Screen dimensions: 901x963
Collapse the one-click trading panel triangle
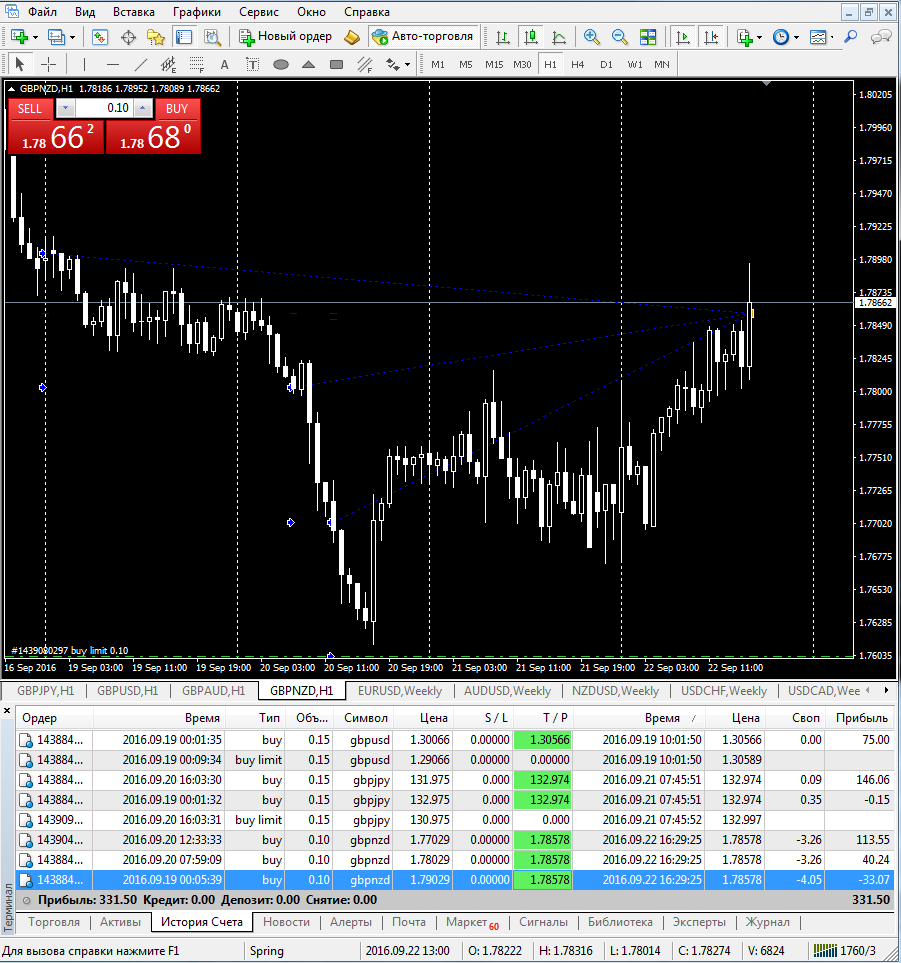click(11, 89)
